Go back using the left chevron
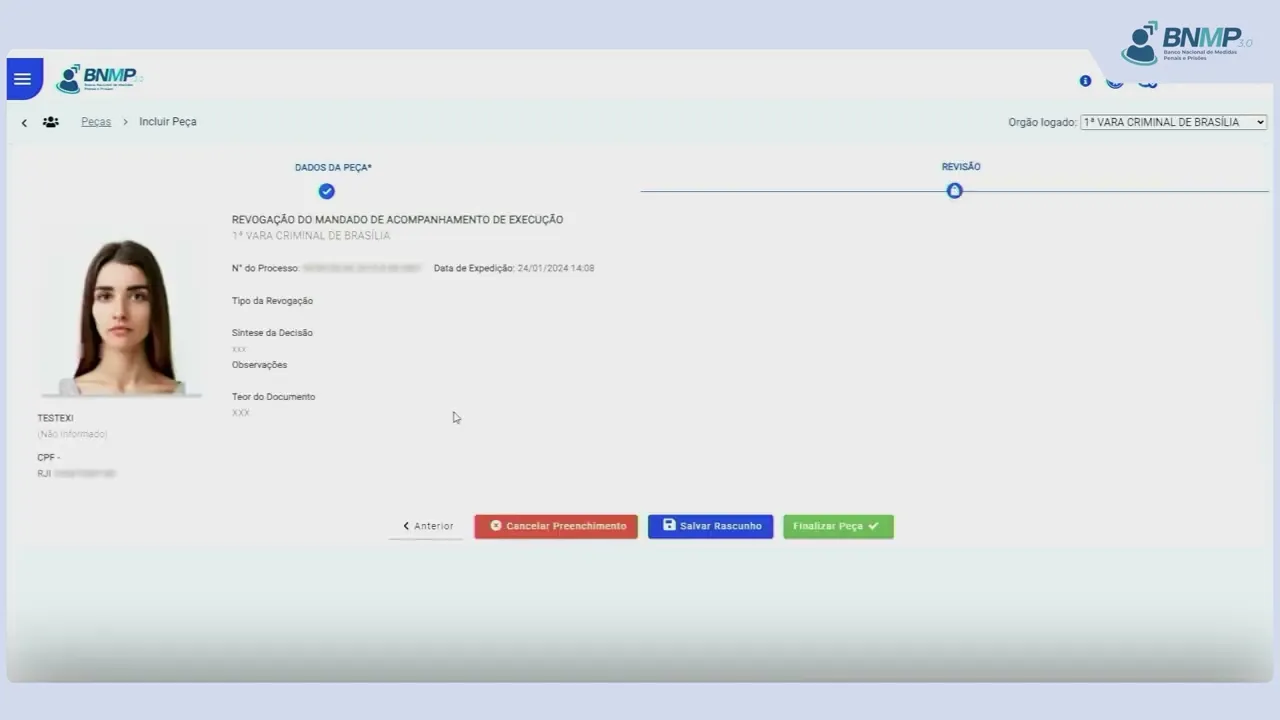The width and height of the screenshot is (1280, 720). [x=24, y=123]
